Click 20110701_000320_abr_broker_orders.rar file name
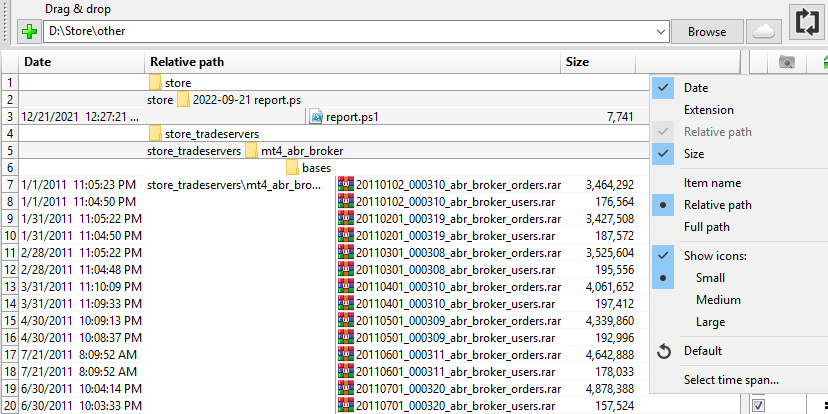Image resolution: width=828 pixels, height=414 pixels. coord(458,389)
